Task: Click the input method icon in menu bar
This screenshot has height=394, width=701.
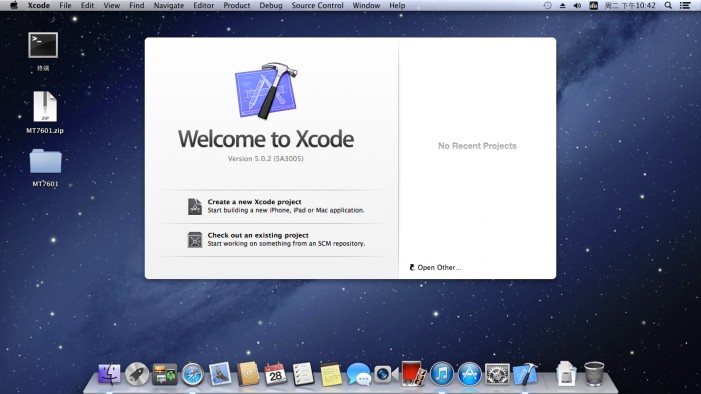Action: coord(593,5)
